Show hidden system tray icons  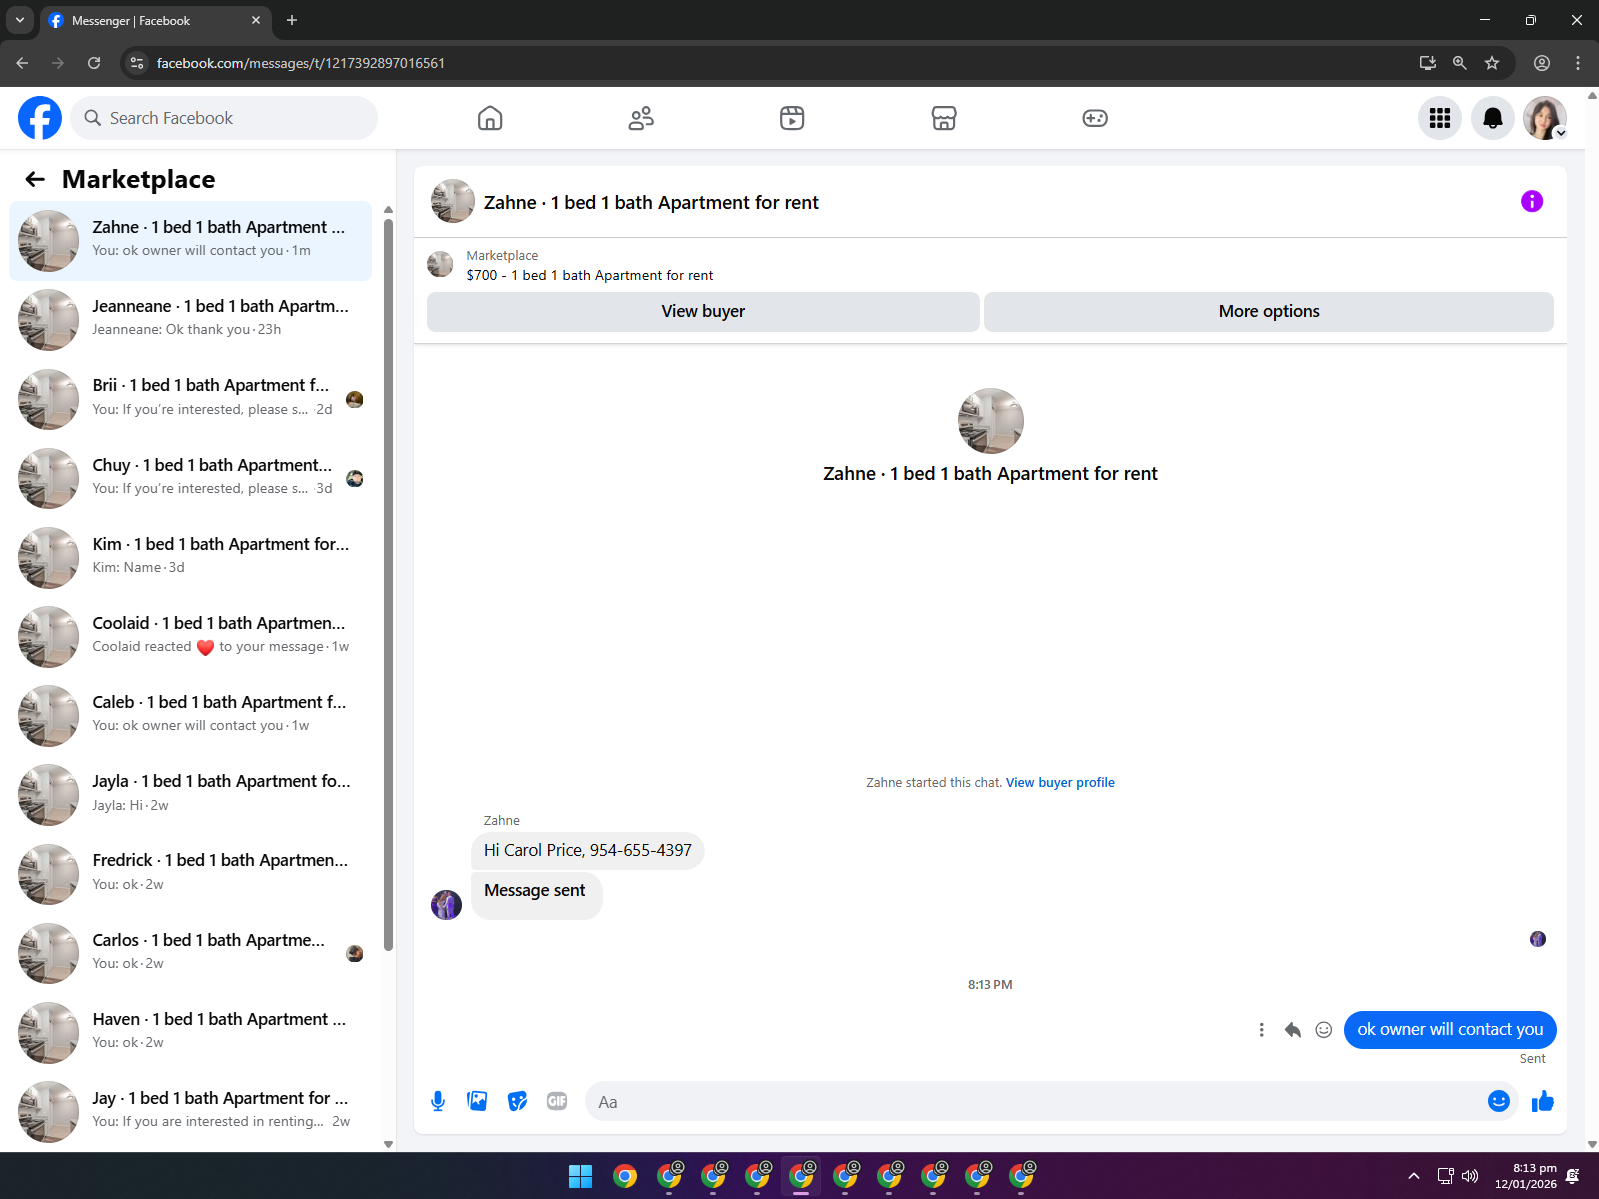1413,1176
